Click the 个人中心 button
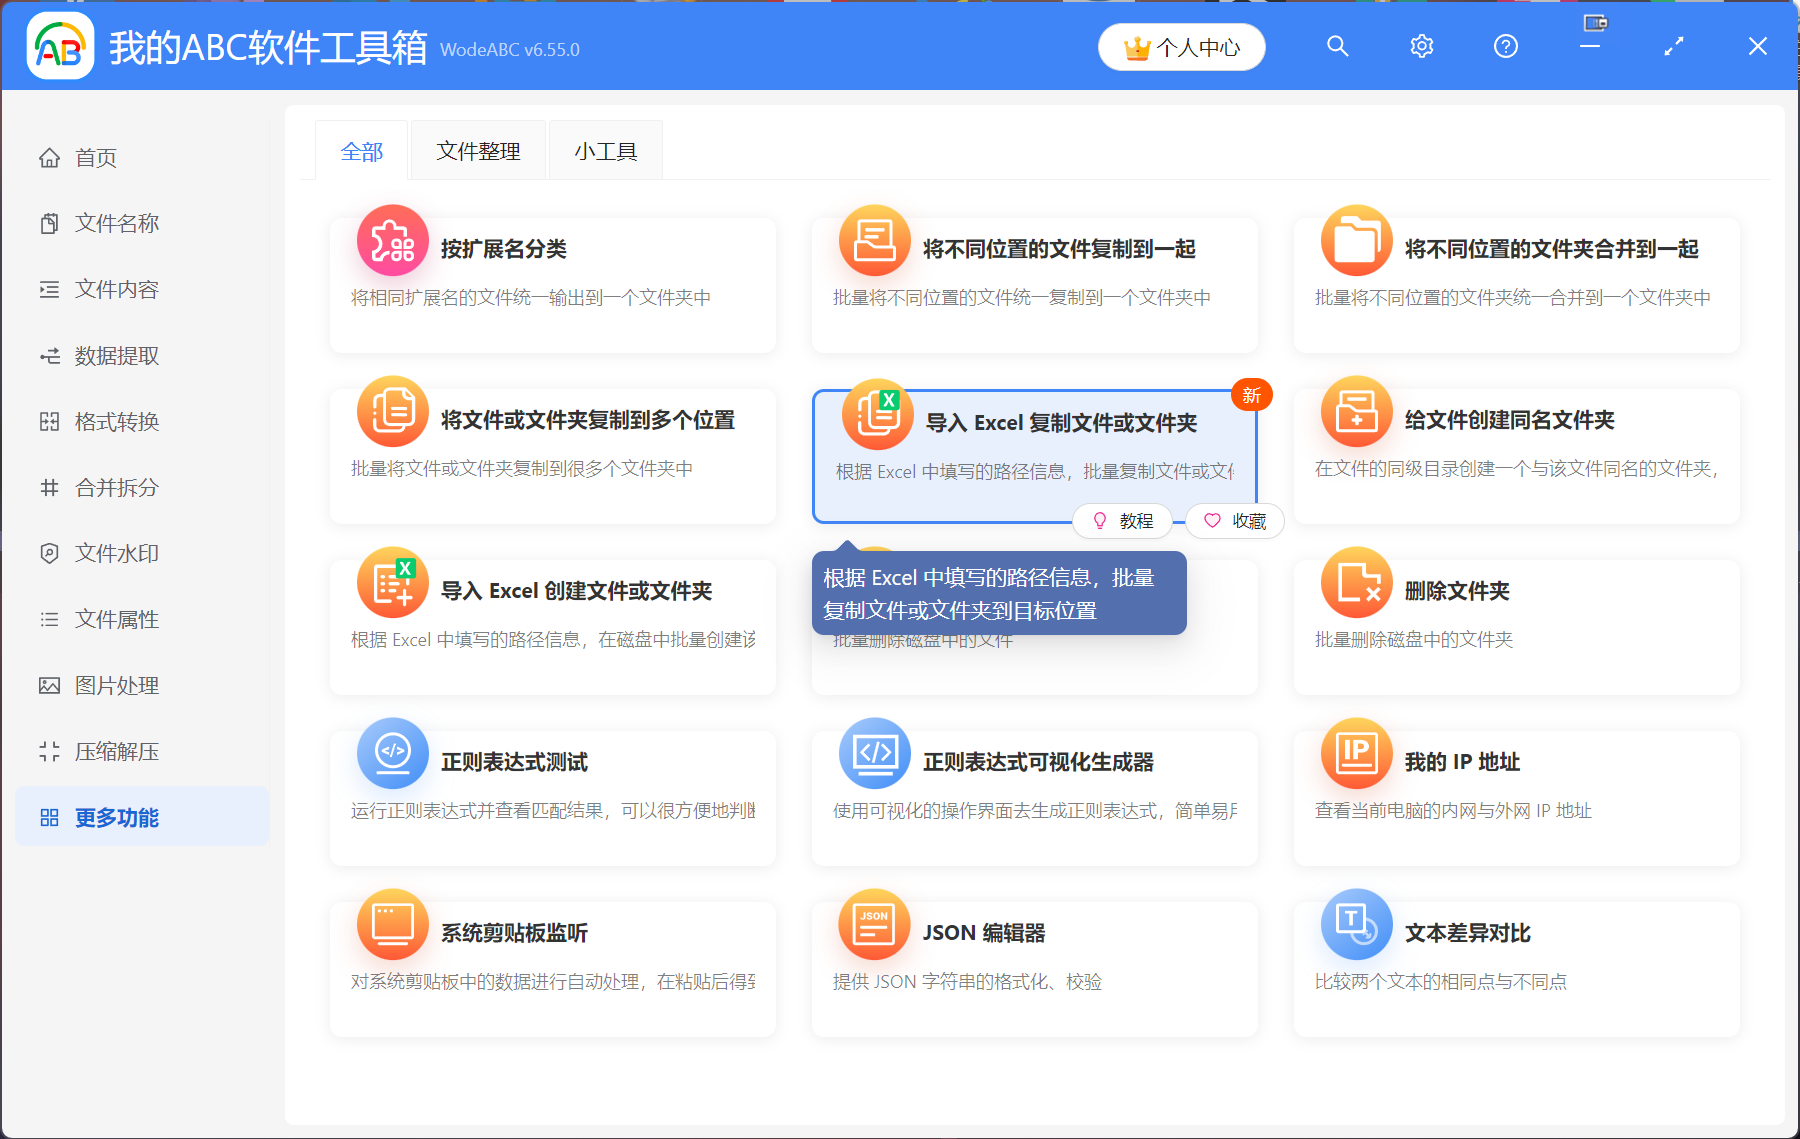 coord(1182,47)
